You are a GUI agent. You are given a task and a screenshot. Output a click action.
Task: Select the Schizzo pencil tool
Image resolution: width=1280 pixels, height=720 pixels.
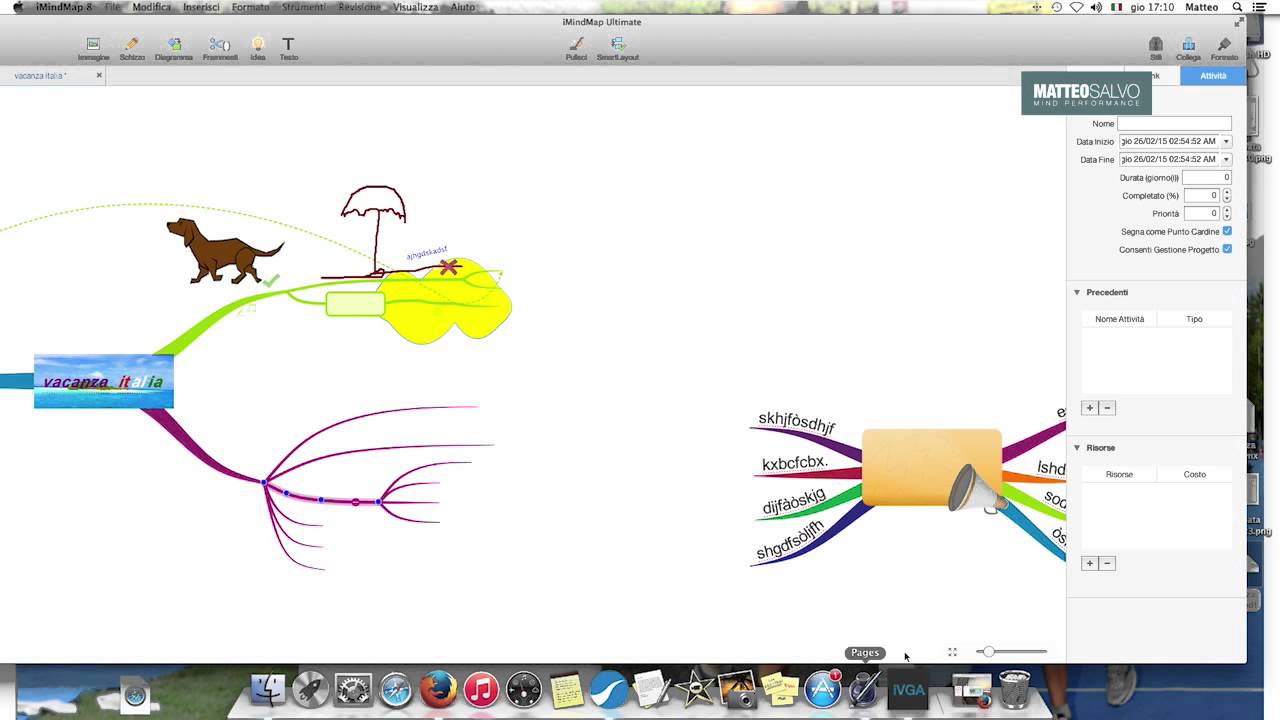[x=132, y=49]
